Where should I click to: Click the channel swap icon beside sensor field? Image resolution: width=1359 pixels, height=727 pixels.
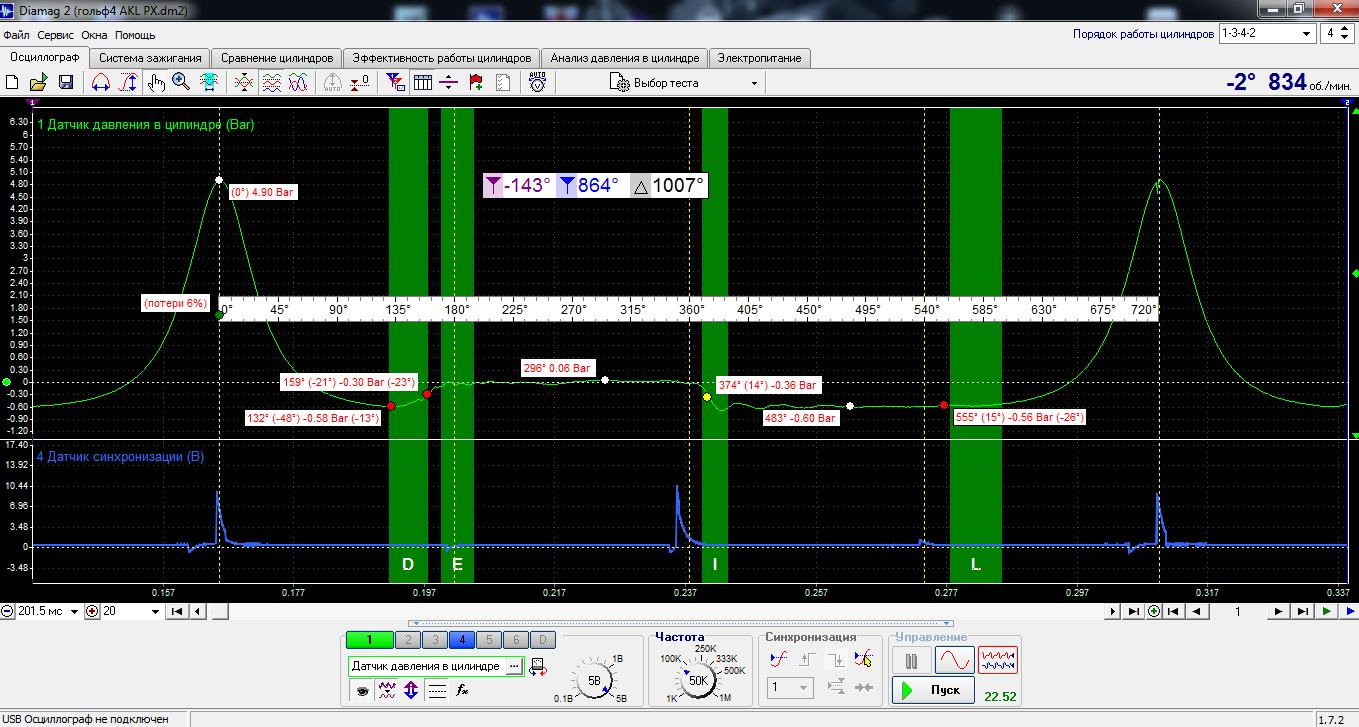(x=537, y=667)
